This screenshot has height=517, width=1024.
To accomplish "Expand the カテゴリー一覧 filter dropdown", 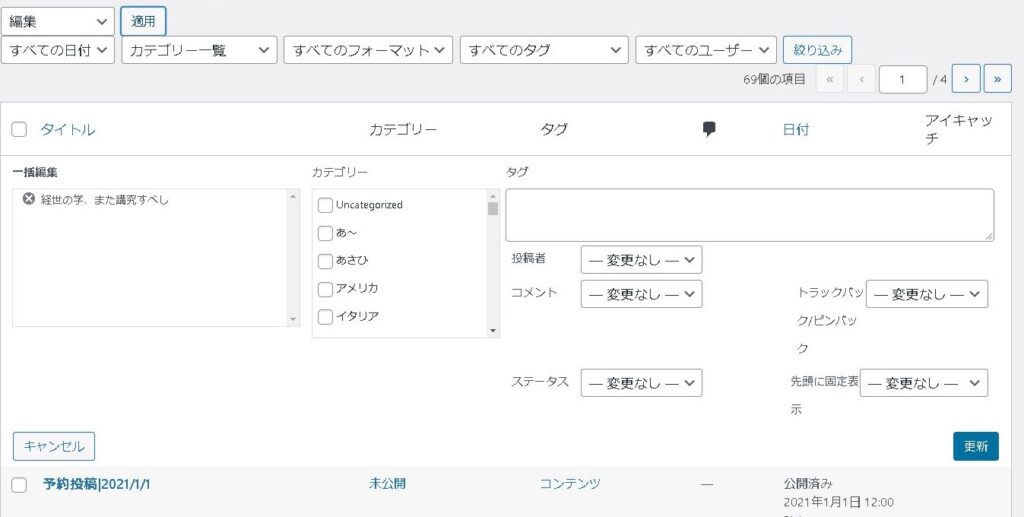I will 199,50.
